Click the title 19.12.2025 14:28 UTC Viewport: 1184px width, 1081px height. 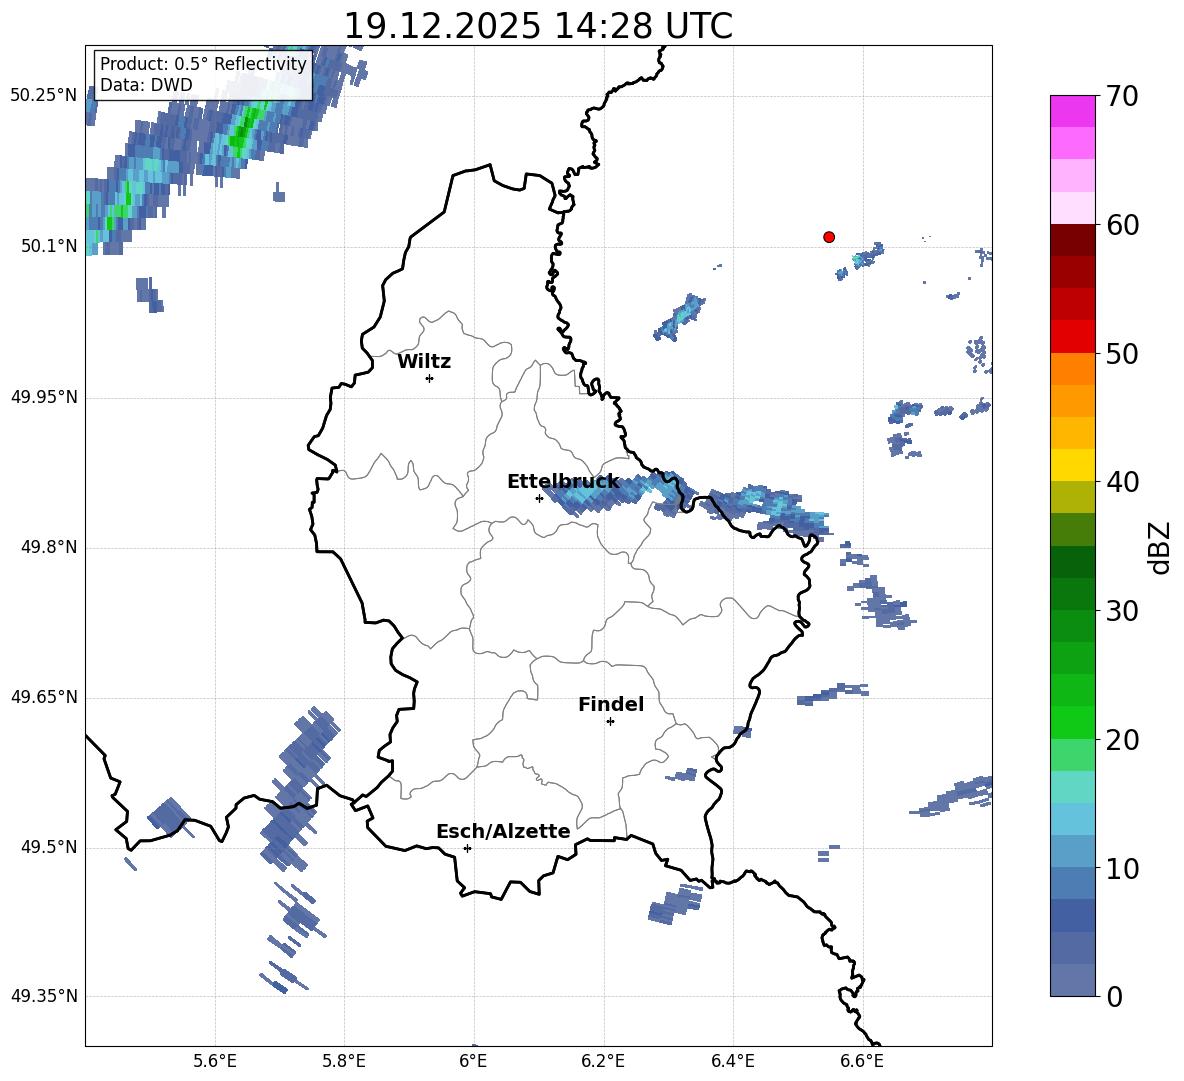pos(538,26)
